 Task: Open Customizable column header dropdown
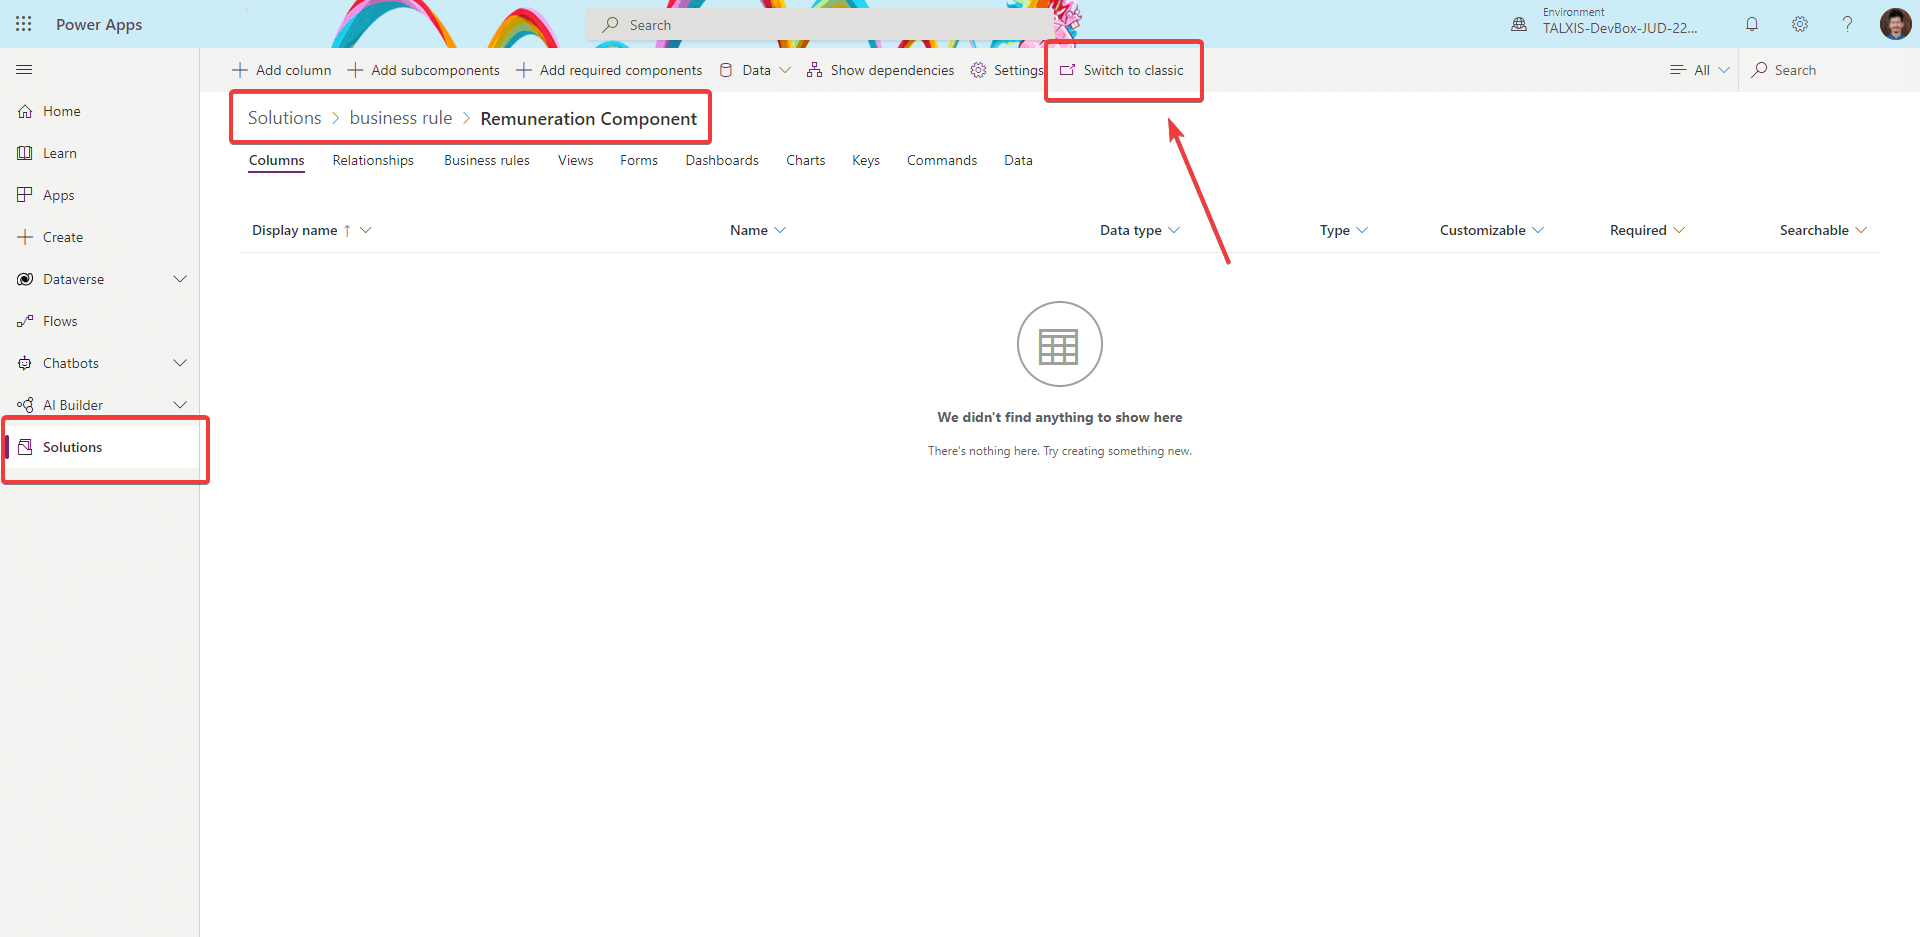[1538, 230]
